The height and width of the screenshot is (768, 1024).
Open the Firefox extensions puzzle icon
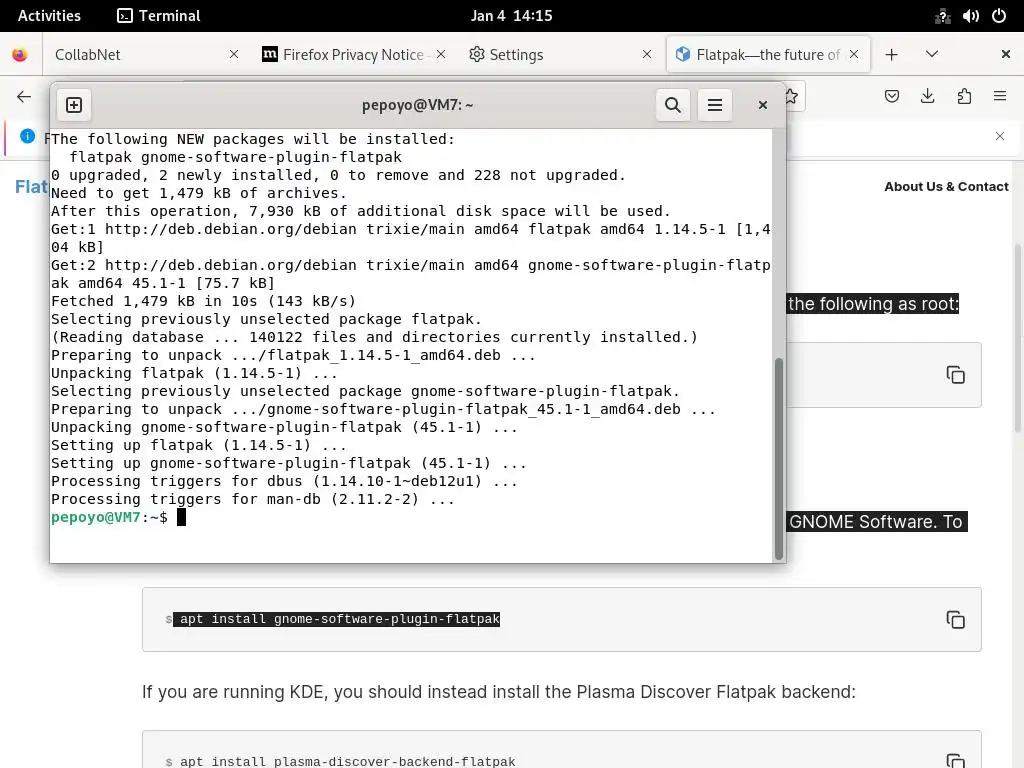pyautogui.click(x=964, y=97)
